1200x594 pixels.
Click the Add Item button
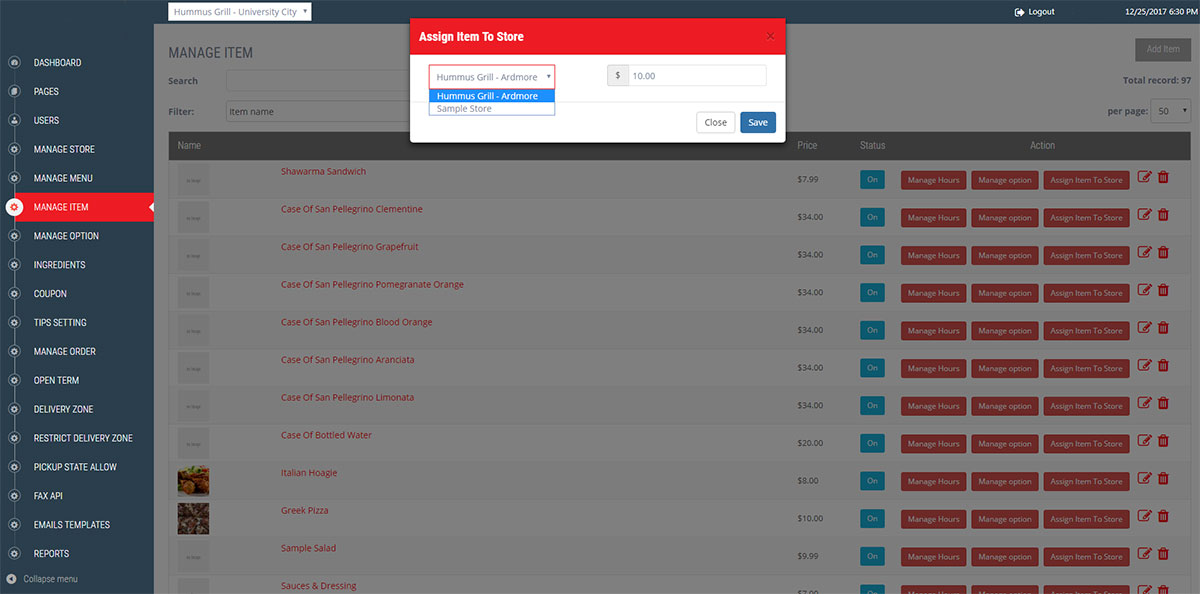click(1163, 49)
